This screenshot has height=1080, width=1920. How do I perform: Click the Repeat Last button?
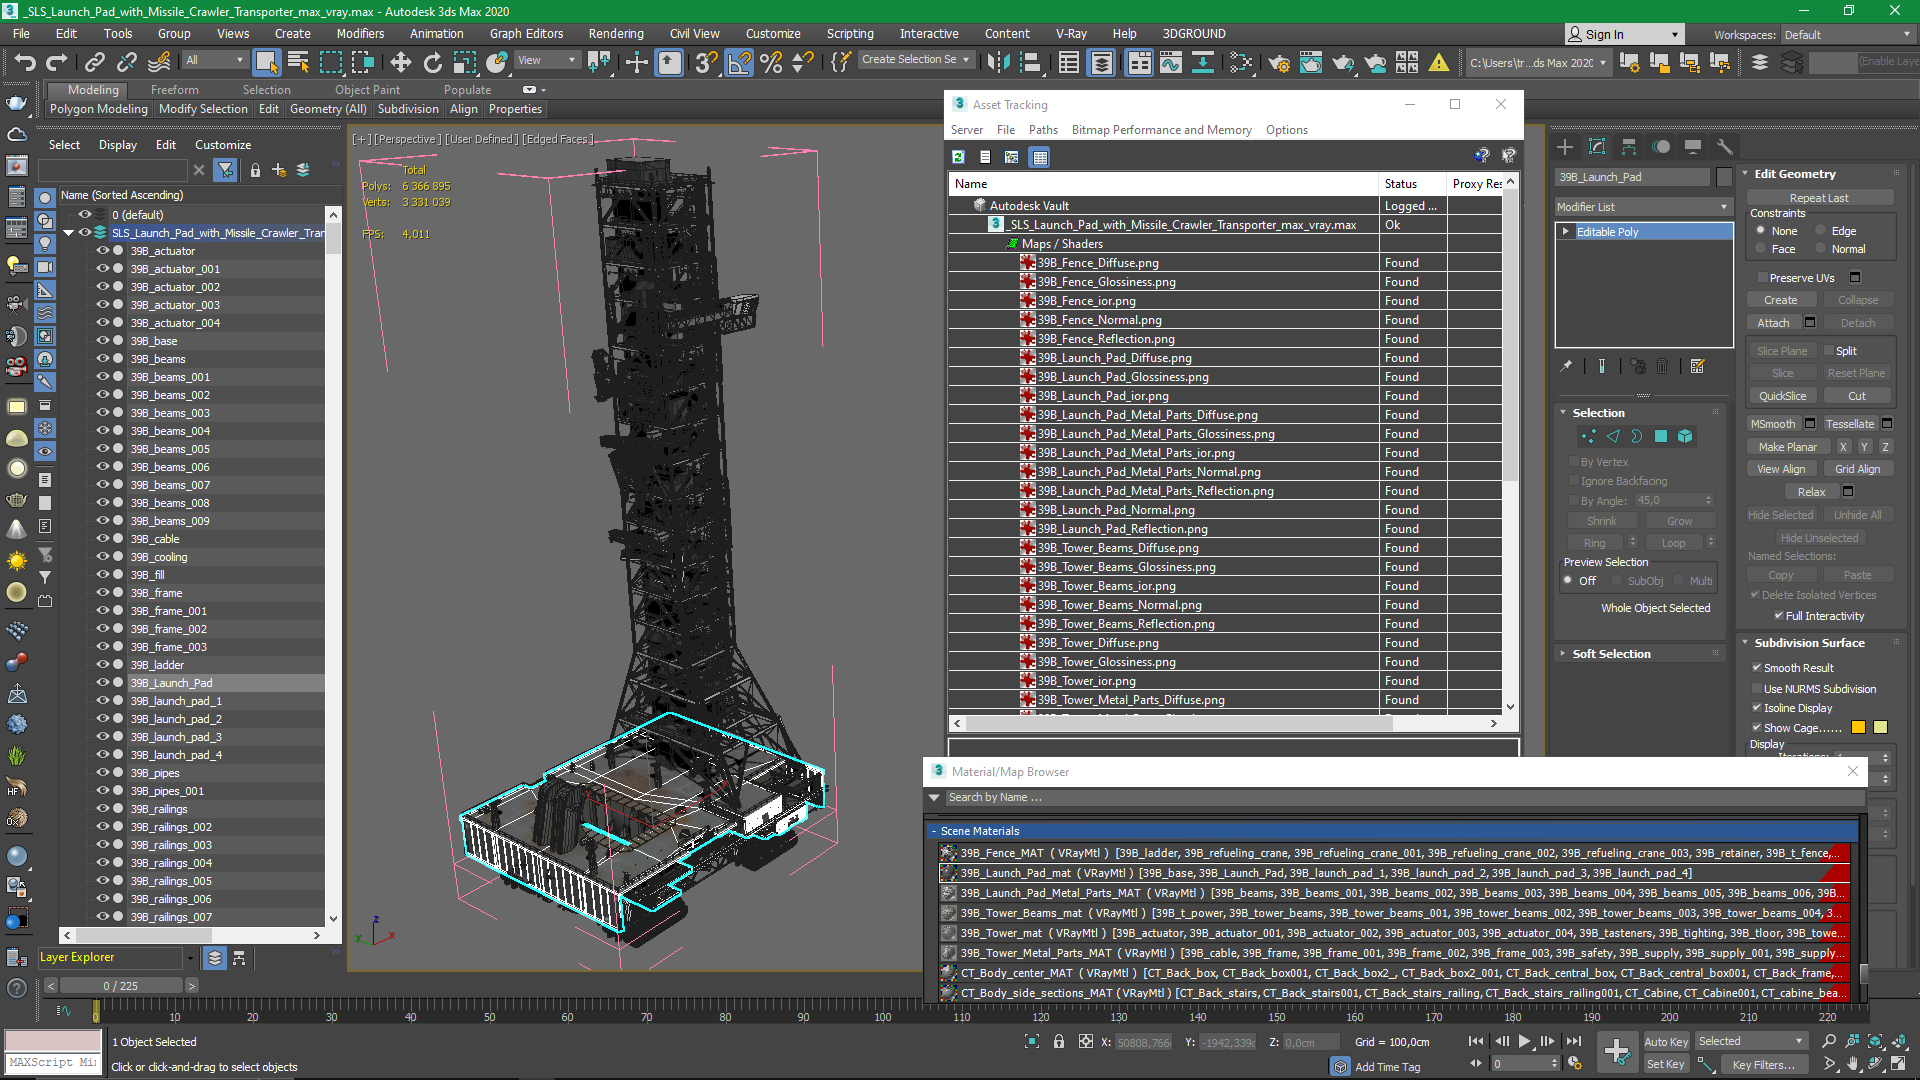[1819, 198]
